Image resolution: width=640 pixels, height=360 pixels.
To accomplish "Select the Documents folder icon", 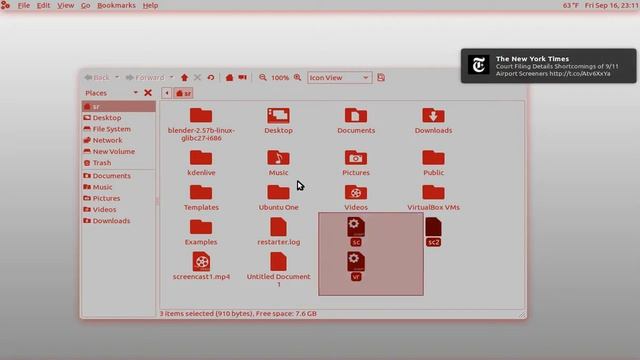I will [x=356, y=121].
